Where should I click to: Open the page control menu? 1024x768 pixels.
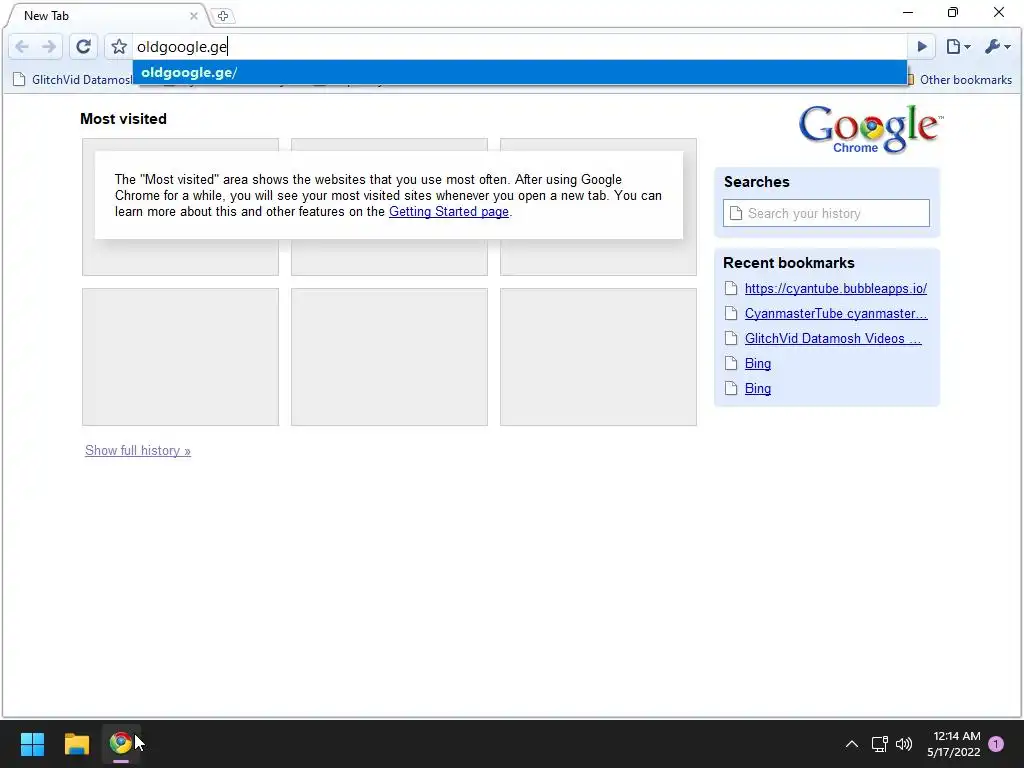(958, 46)
